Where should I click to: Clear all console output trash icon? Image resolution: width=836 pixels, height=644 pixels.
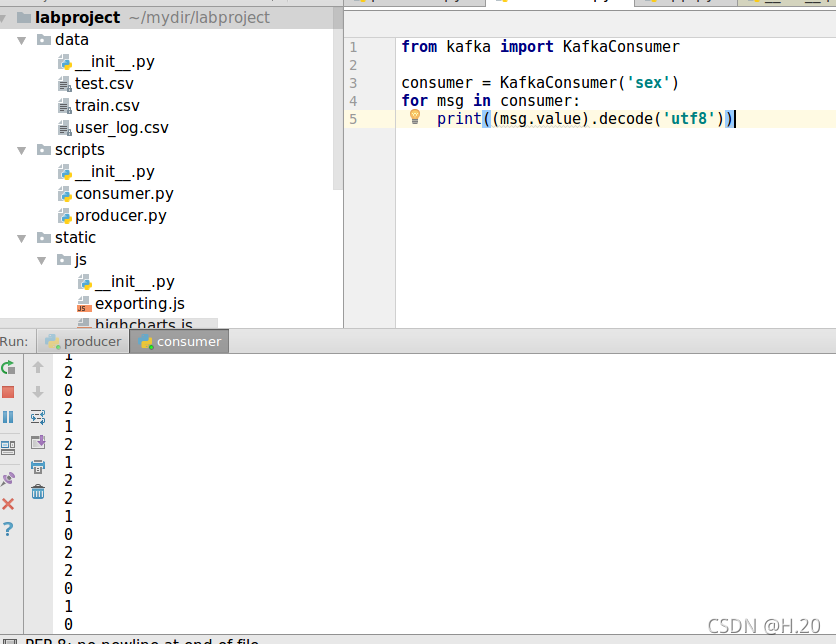38,492
